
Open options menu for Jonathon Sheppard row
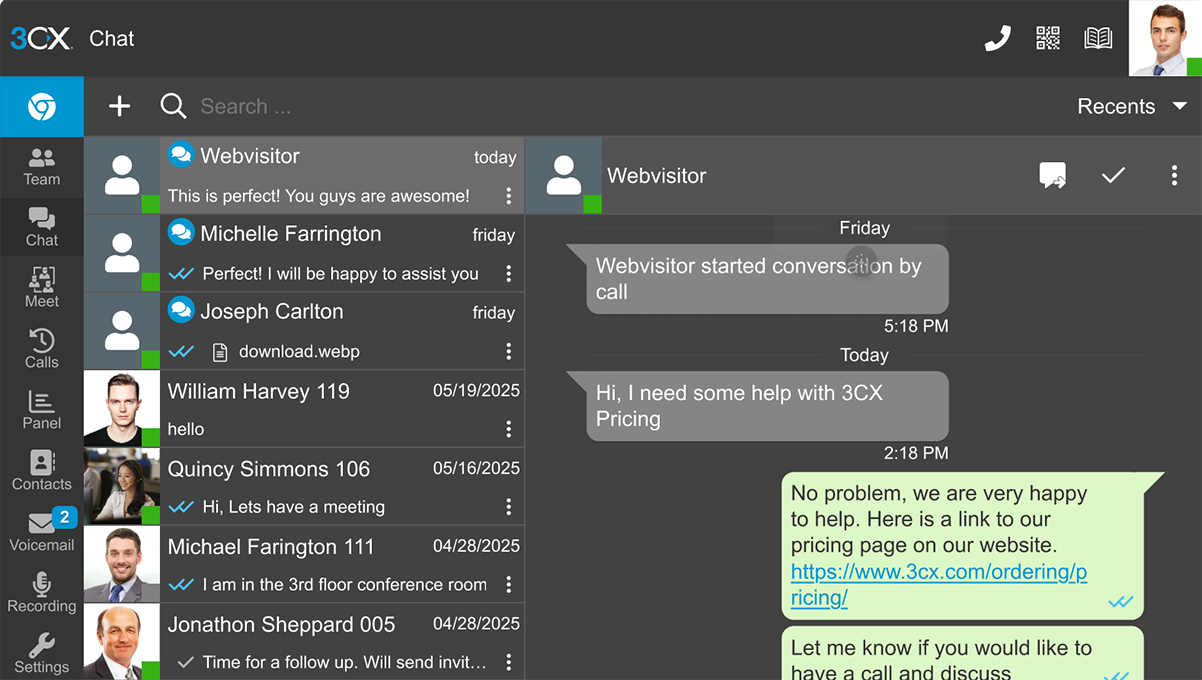(509, 662)
